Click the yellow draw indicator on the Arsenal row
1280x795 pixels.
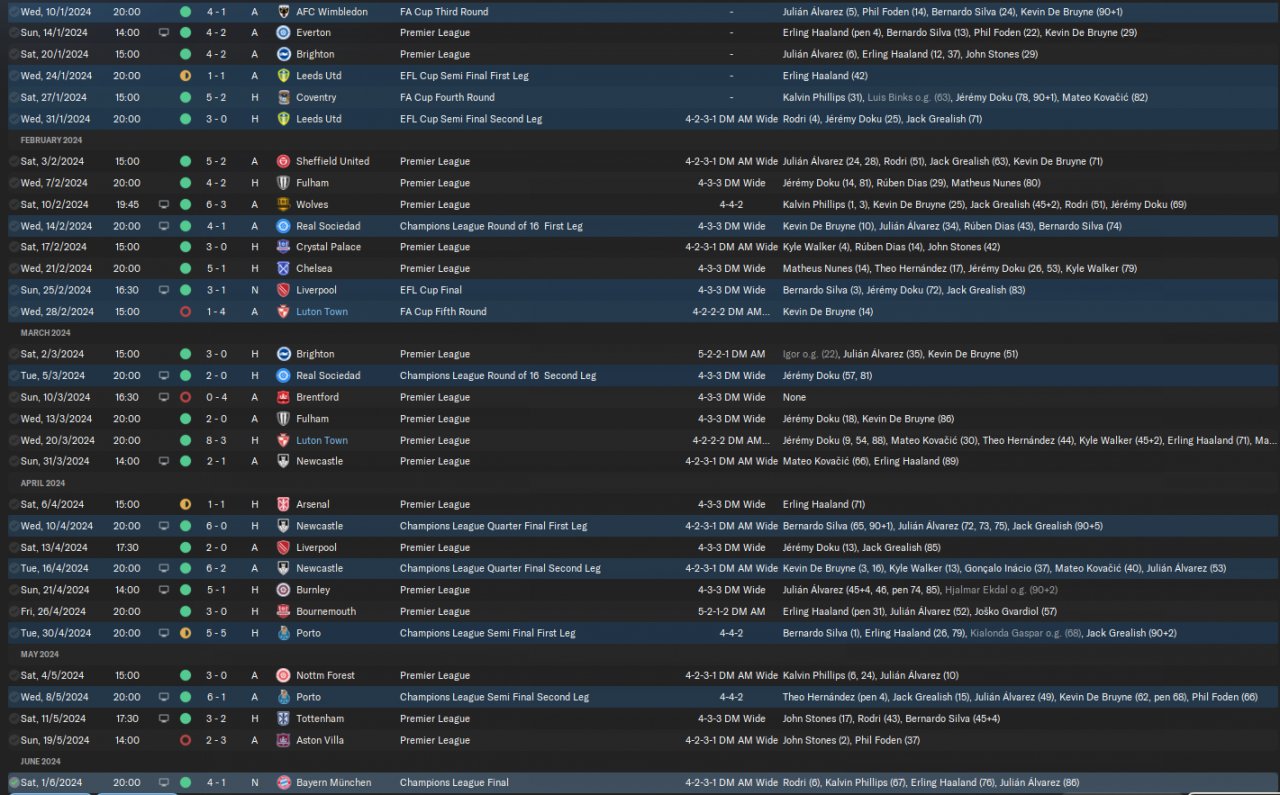click(x=185, y=505)
